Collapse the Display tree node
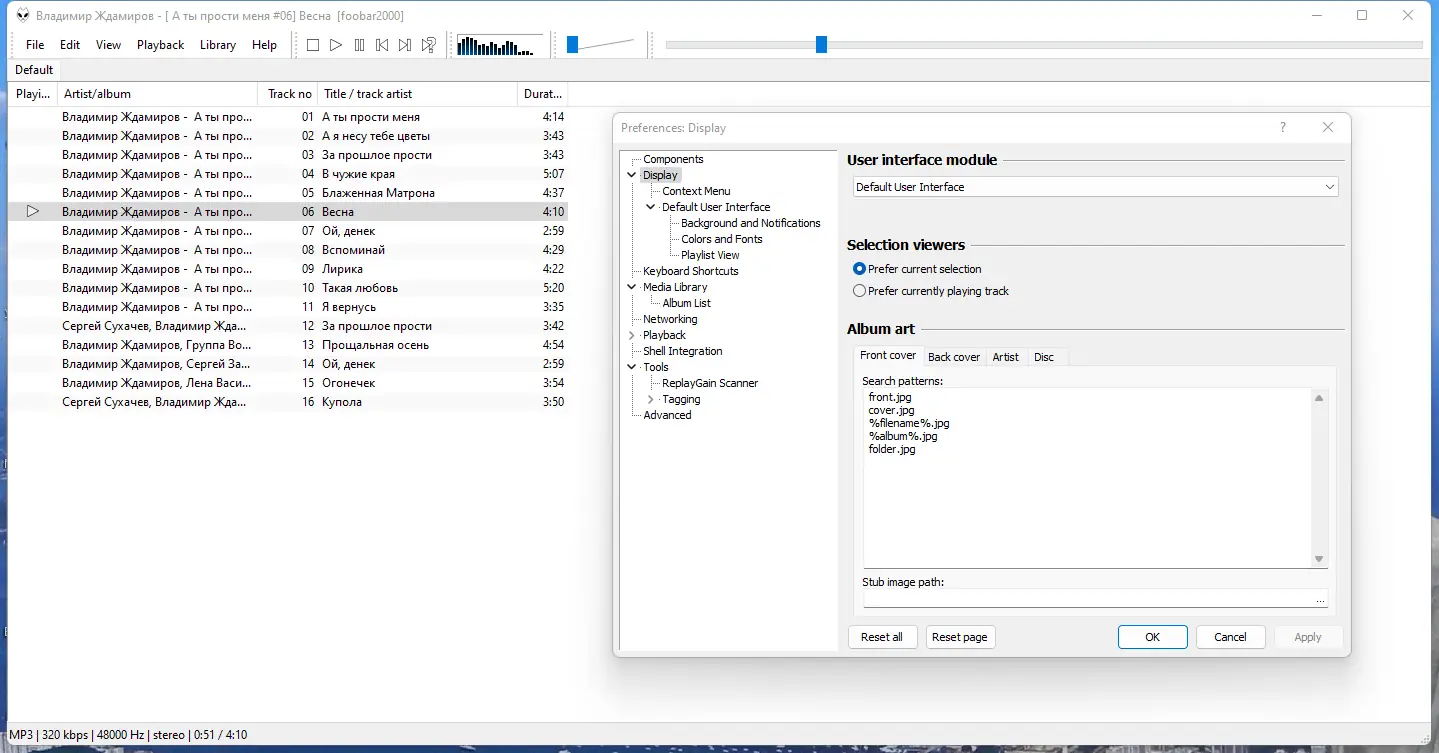 point(632,175)
